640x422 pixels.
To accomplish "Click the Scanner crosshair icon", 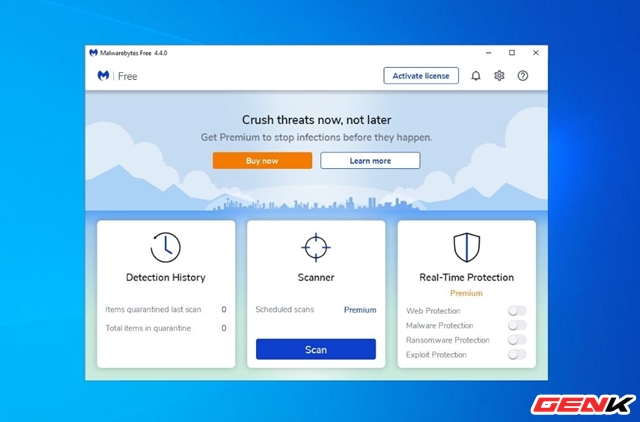I will coord(316,247).
